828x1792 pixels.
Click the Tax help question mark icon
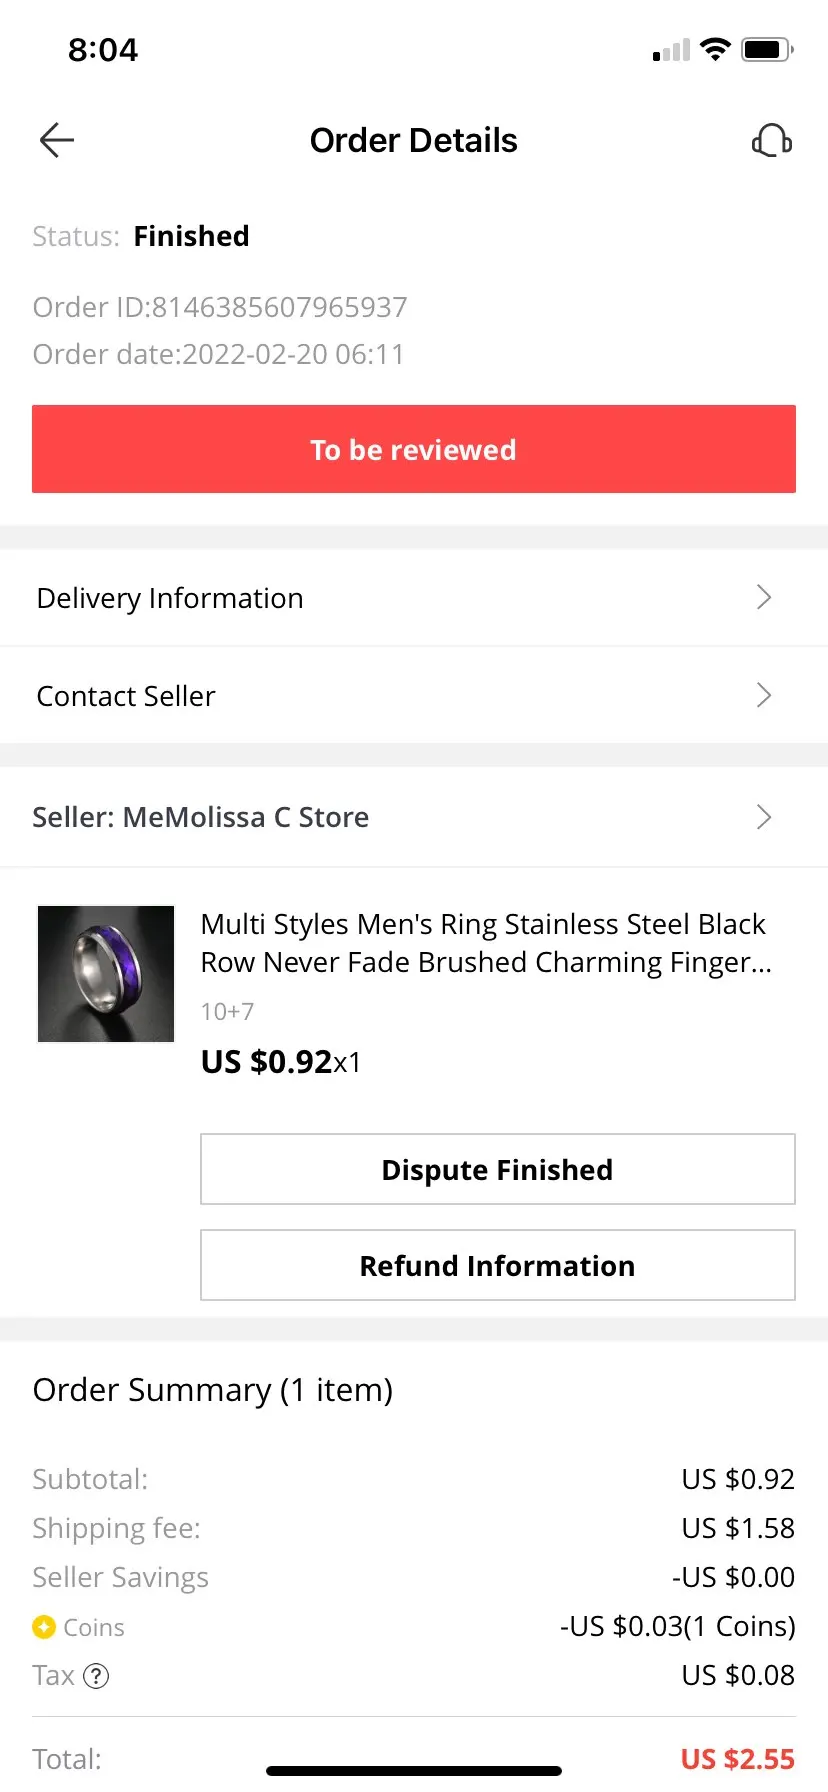click(96, 1676)
